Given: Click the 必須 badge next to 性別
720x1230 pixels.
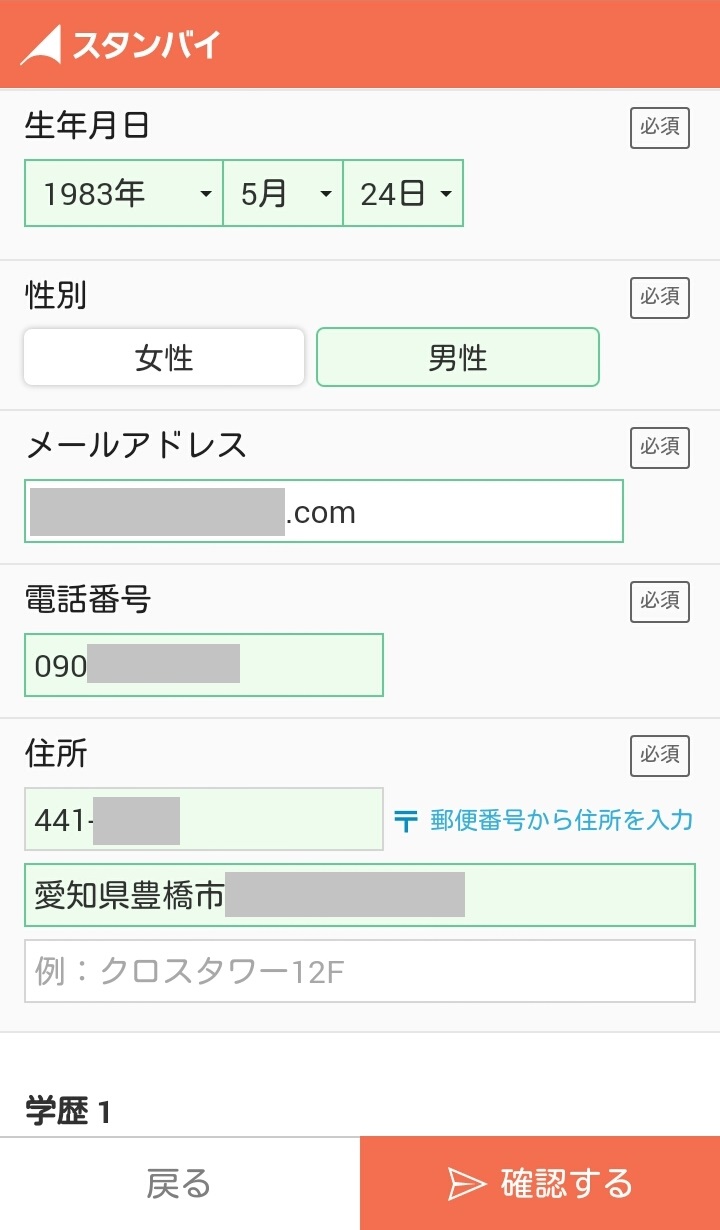Looking at the screenshot, I should tap(660, 297).
